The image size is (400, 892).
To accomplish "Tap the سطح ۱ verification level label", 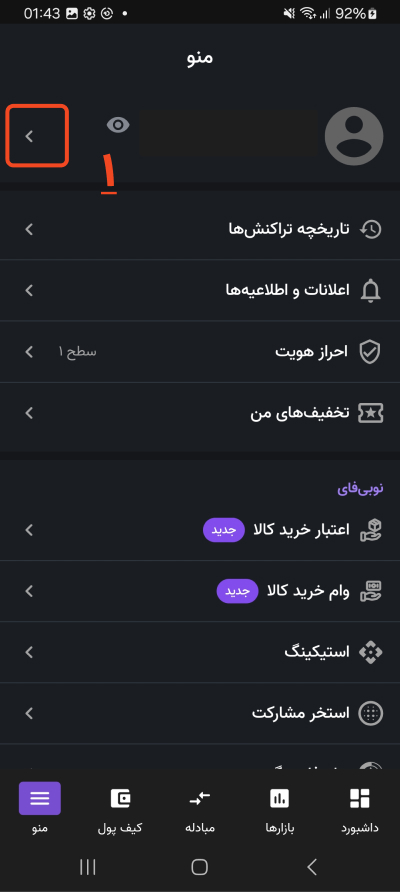I will coord(77,352).
